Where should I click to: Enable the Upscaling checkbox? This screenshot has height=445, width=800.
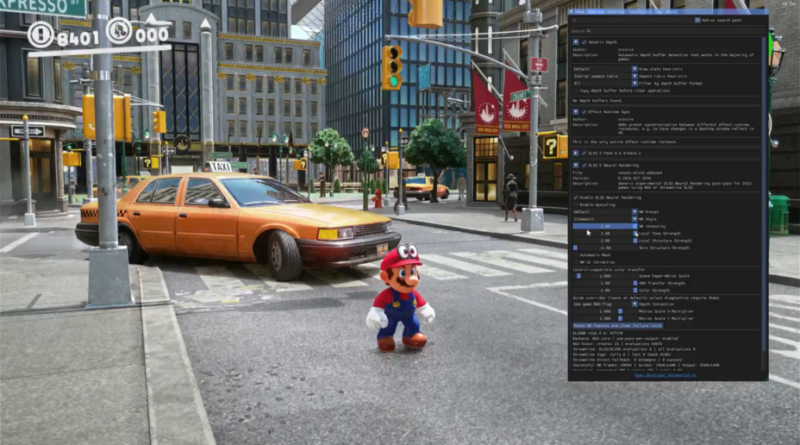[x=576, y=205]
